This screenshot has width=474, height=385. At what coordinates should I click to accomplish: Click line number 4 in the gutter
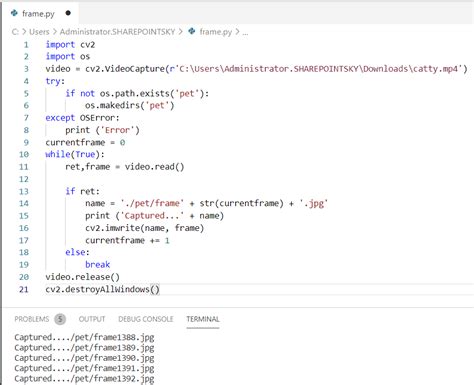pyautogui.click(x=26, y=81)
